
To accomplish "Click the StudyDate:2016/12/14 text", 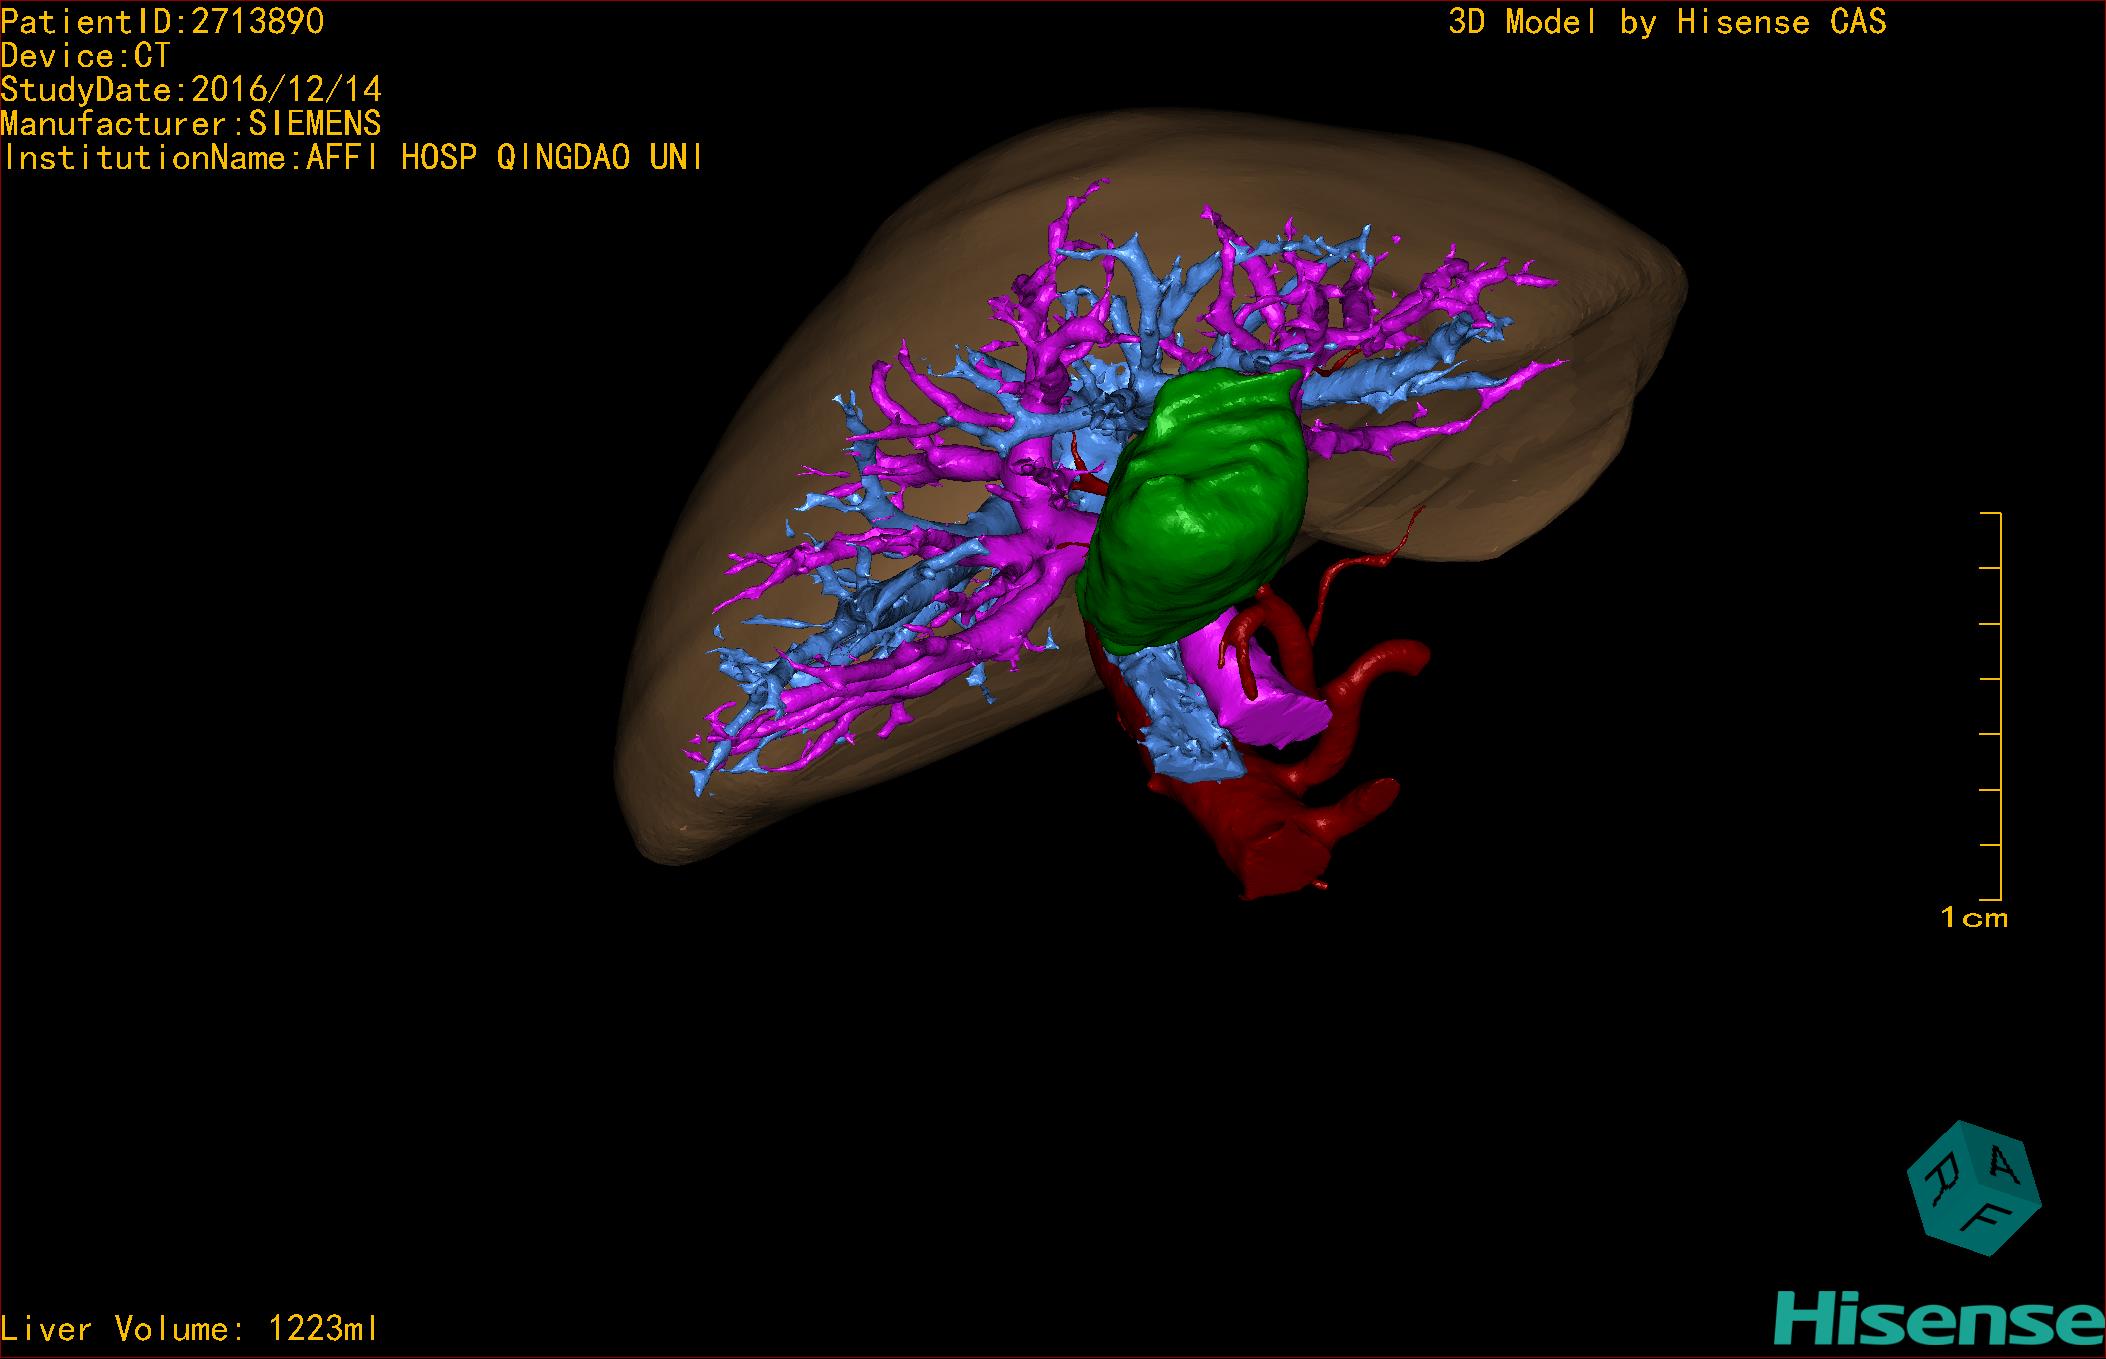I will [190, 90].
